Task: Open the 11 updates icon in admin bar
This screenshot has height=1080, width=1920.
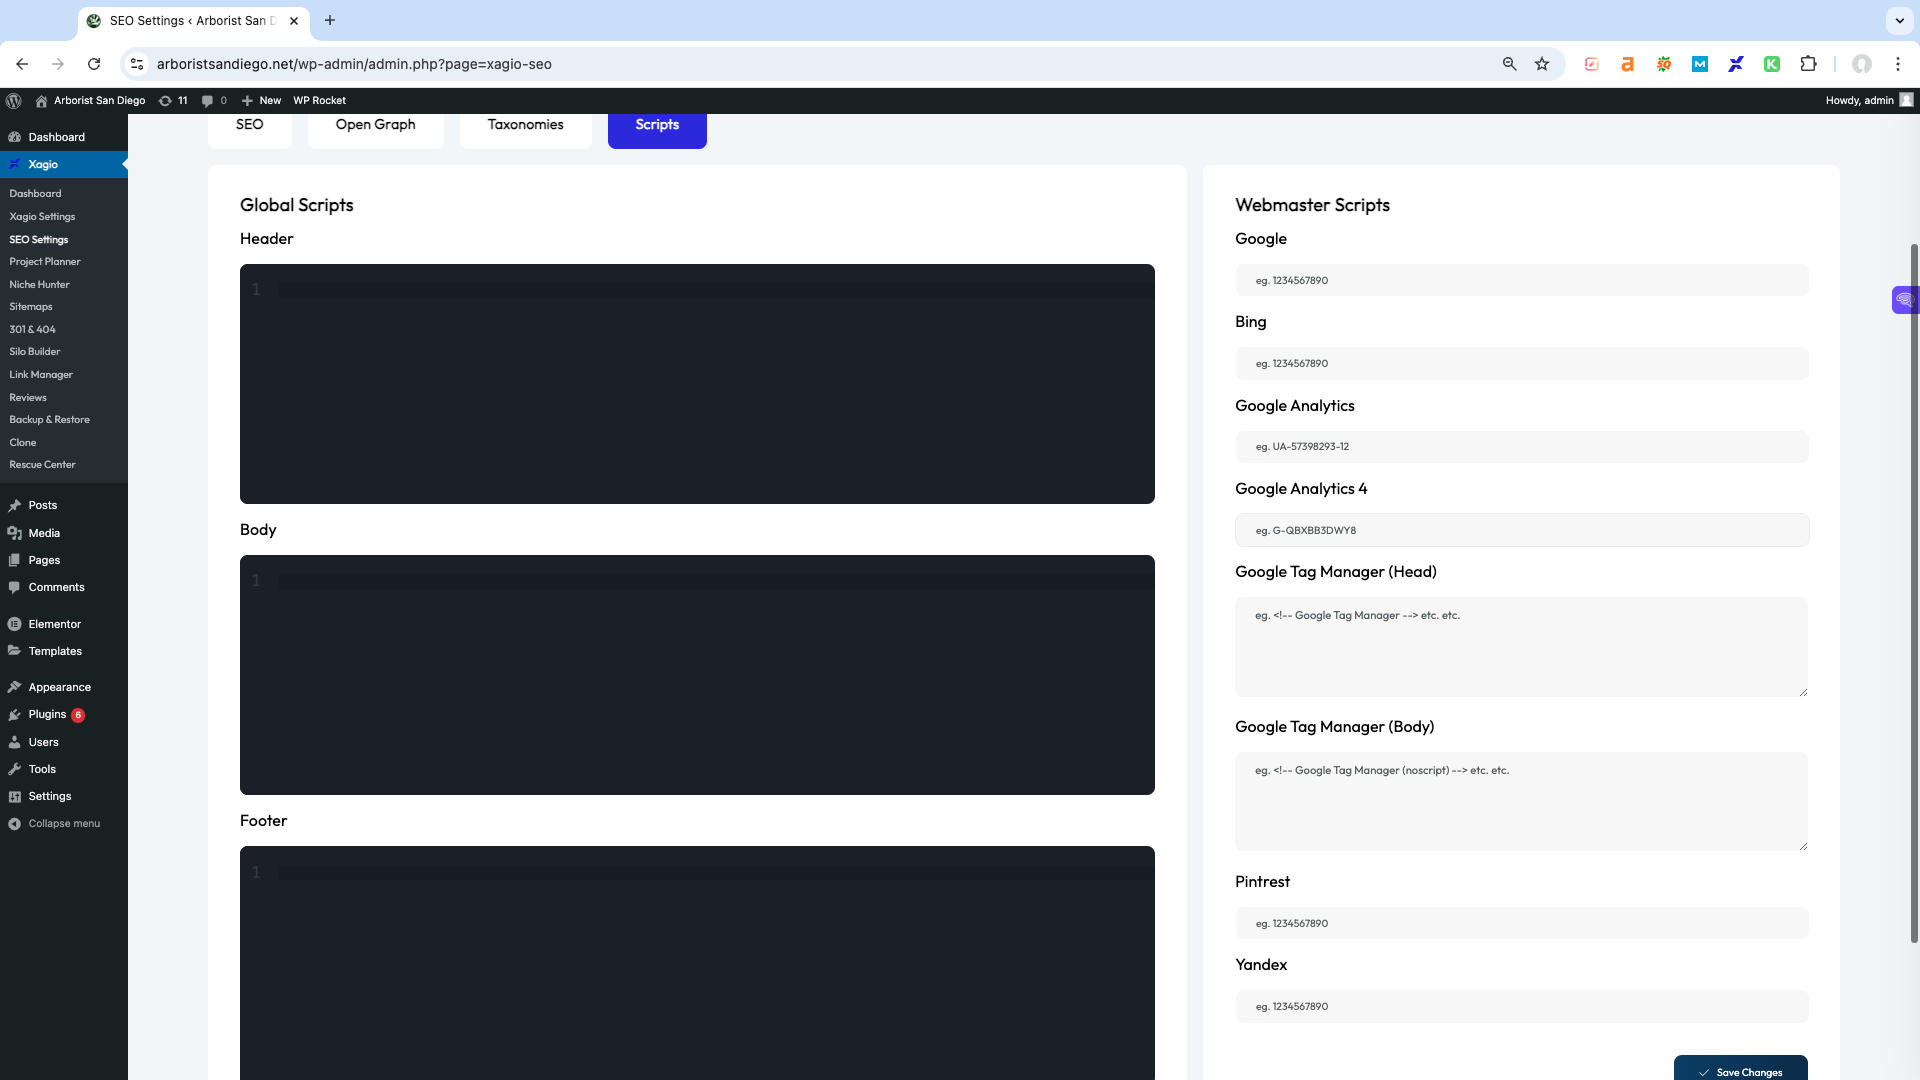Action: click(173, 100)
